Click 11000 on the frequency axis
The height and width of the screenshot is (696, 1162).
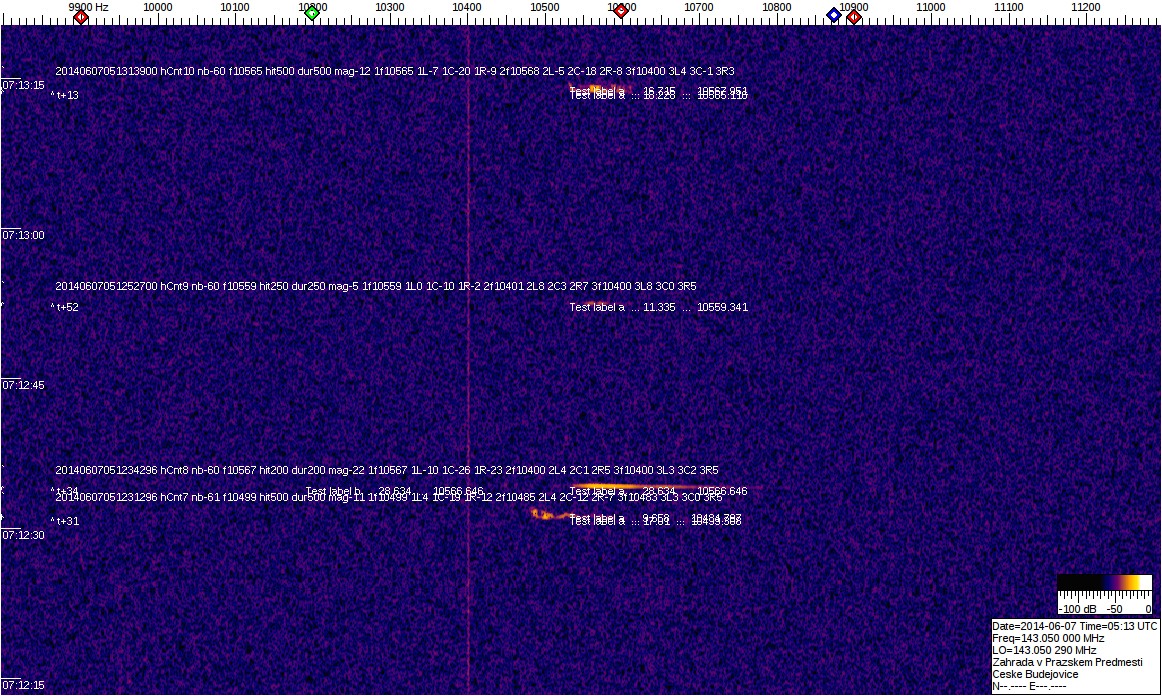931,7
